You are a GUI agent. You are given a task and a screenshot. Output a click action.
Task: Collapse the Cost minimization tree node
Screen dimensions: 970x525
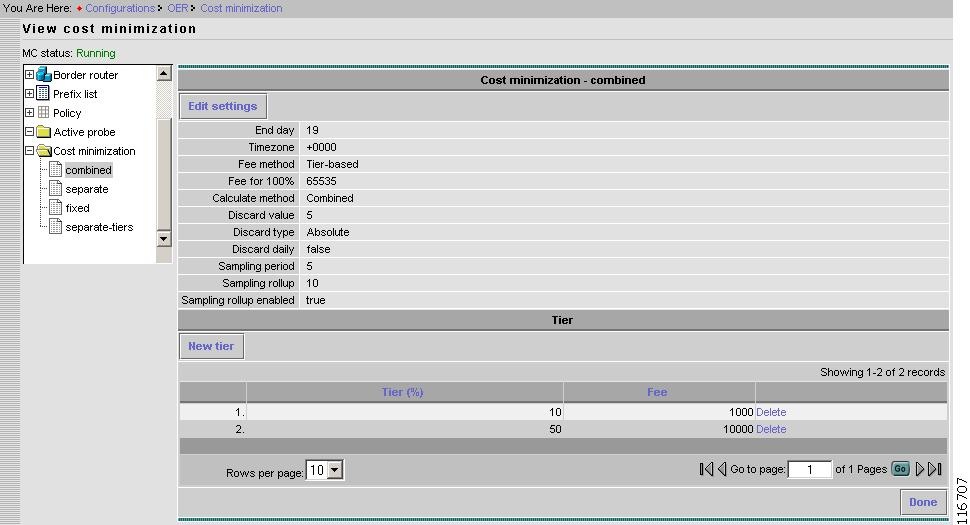tap(29, 151)
